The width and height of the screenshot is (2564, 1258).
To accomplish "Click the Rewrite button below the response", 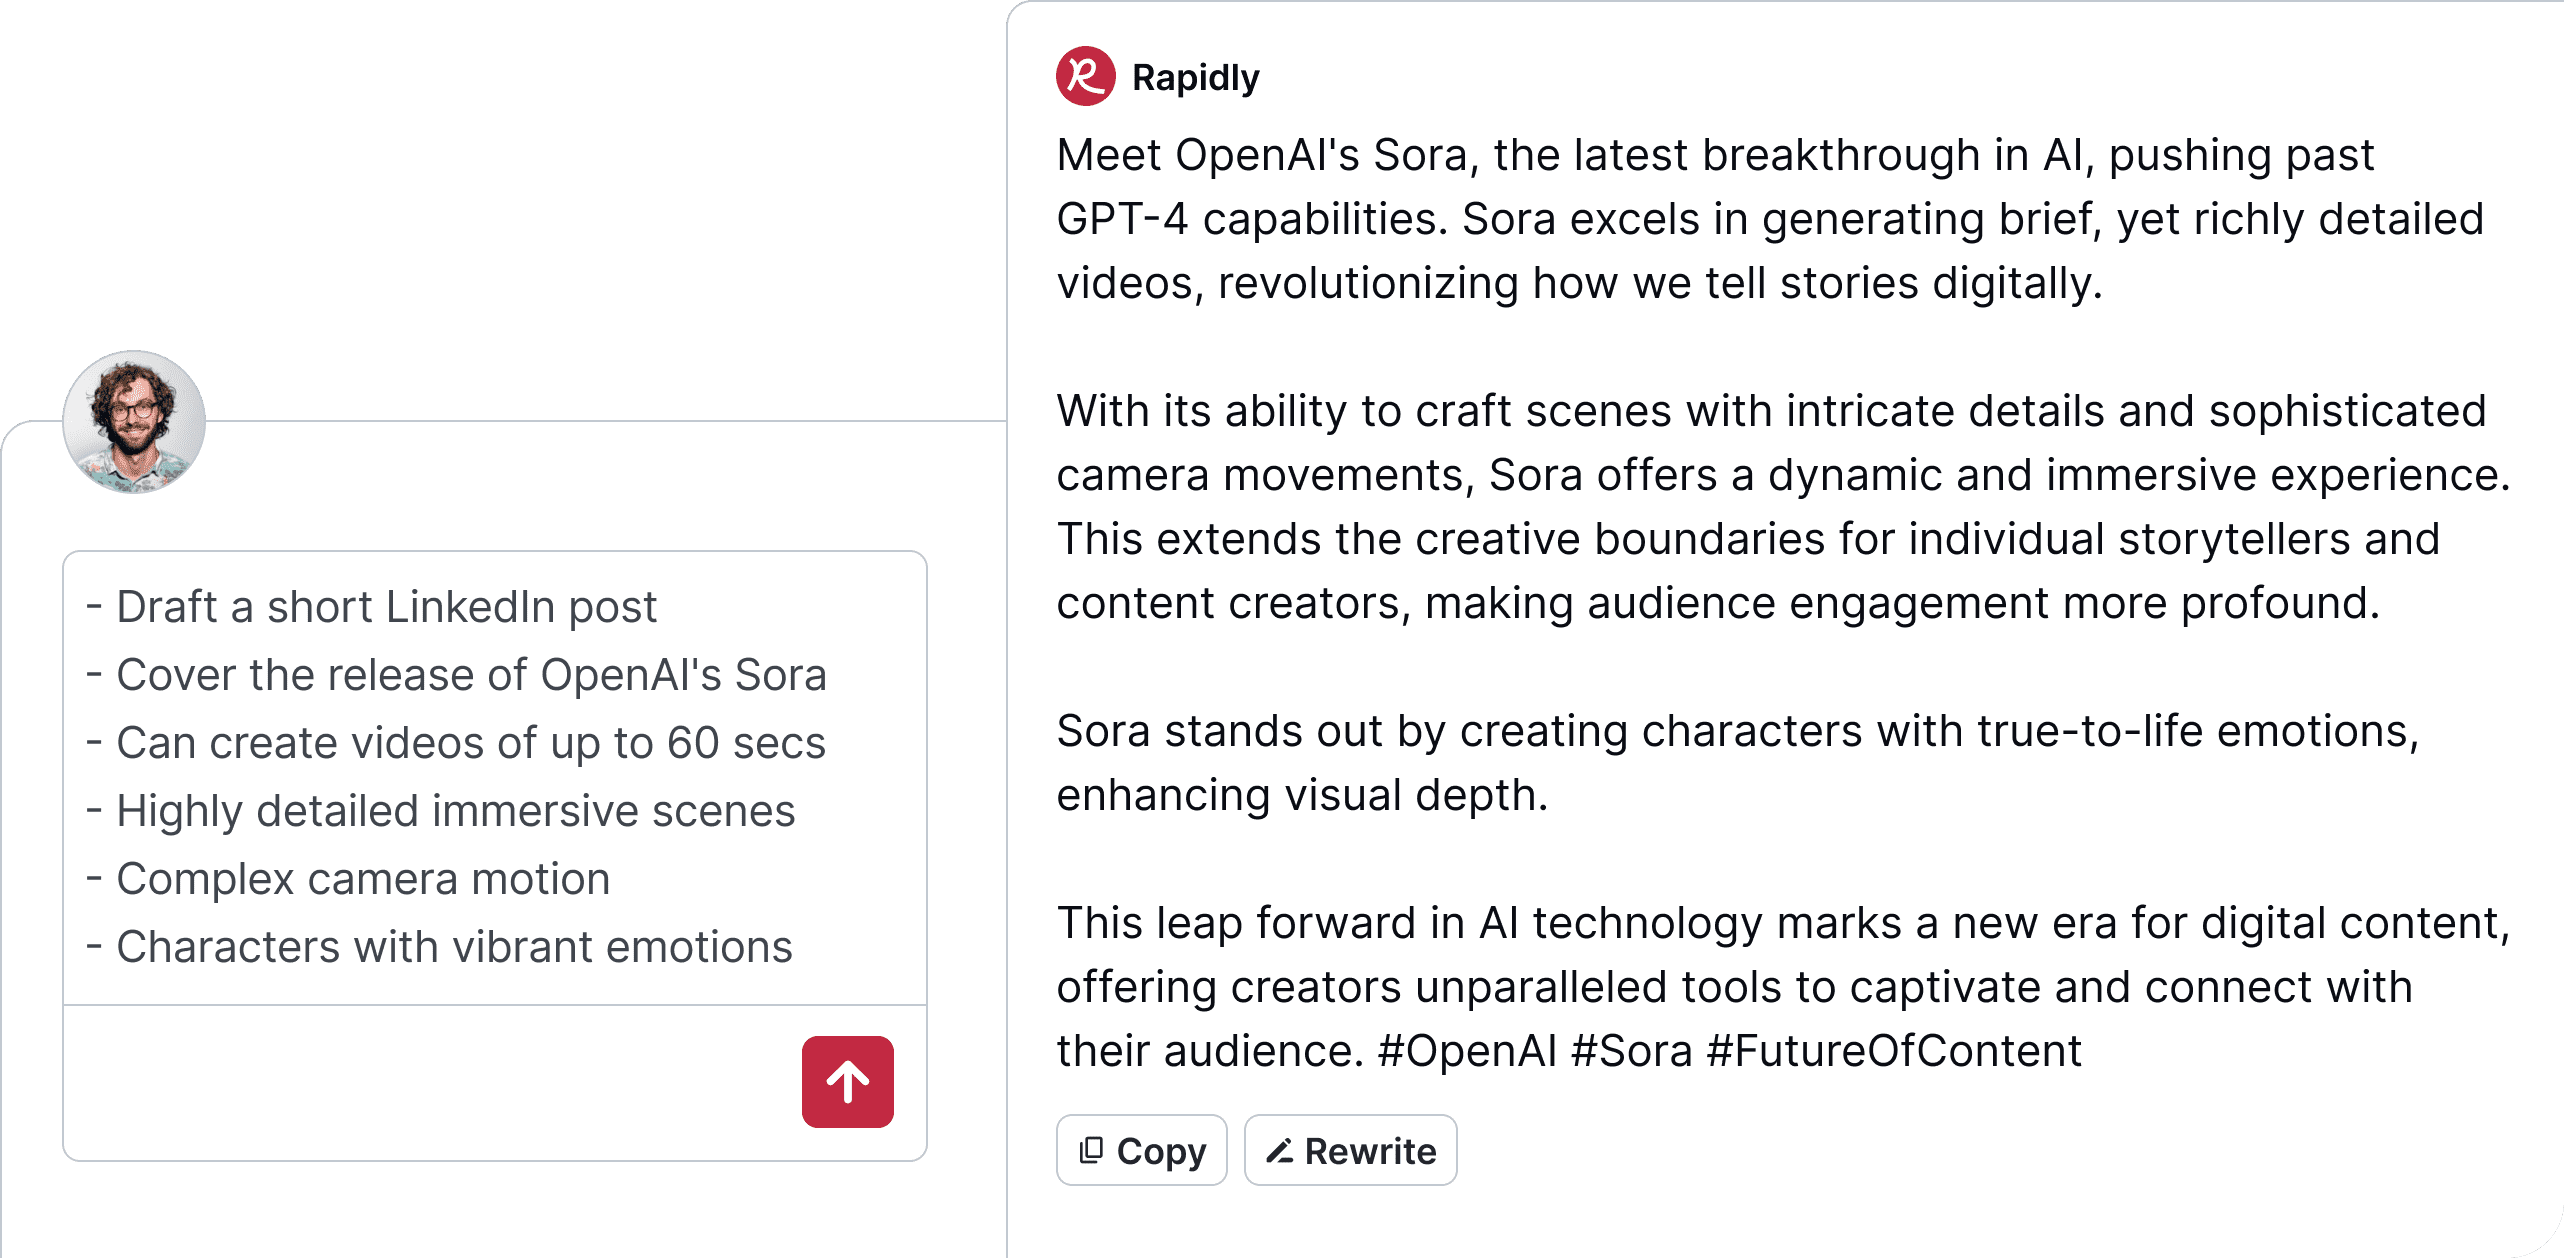I will coord(1350,1149).
